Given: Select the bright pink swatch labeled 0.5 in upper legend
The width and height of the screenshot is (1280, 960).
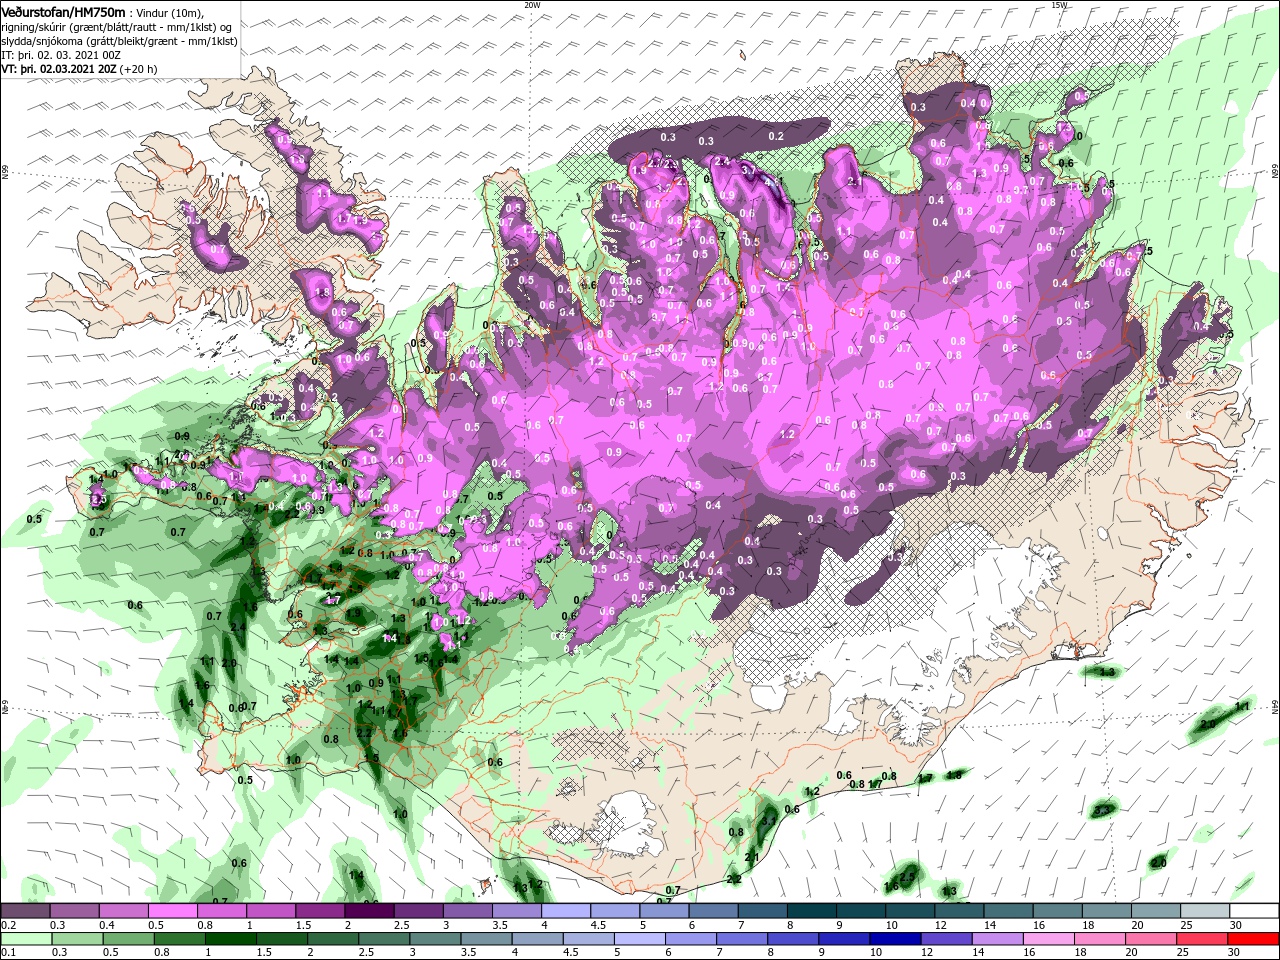Looking at the screenshot, I should pos(172,911).
